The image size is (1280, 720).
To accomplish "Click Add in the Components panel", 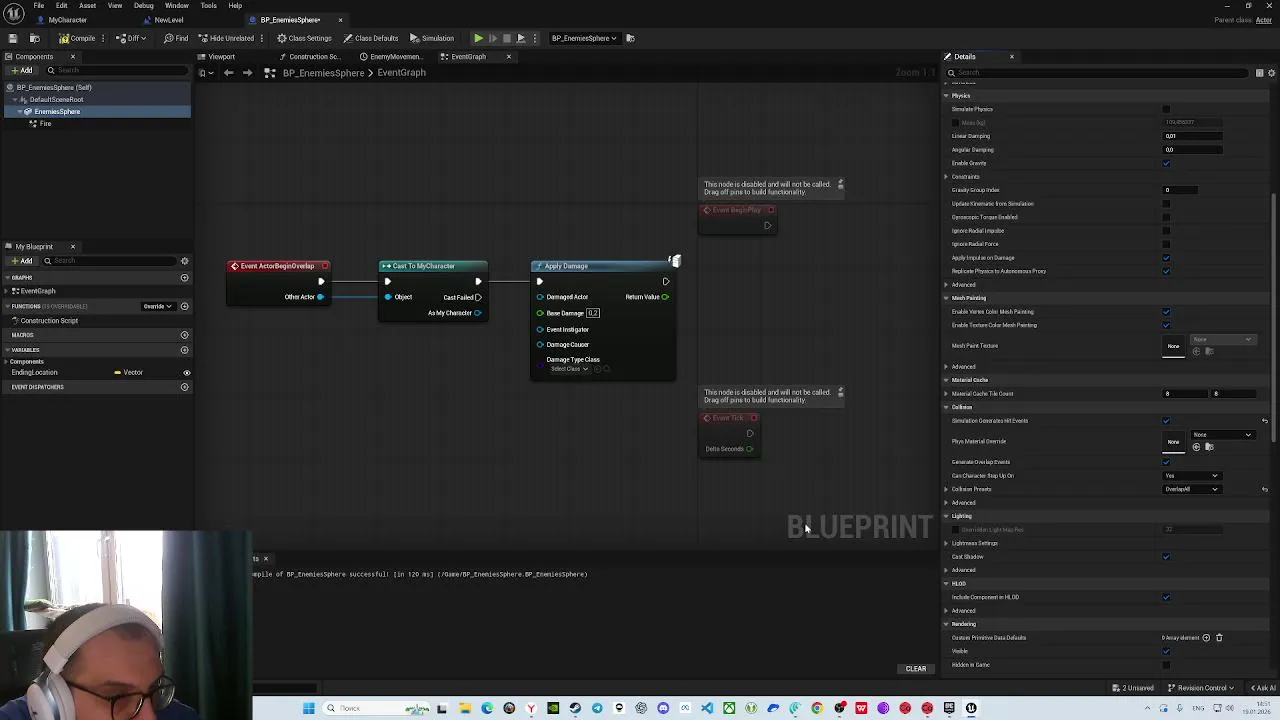I will tap(22, 71).
